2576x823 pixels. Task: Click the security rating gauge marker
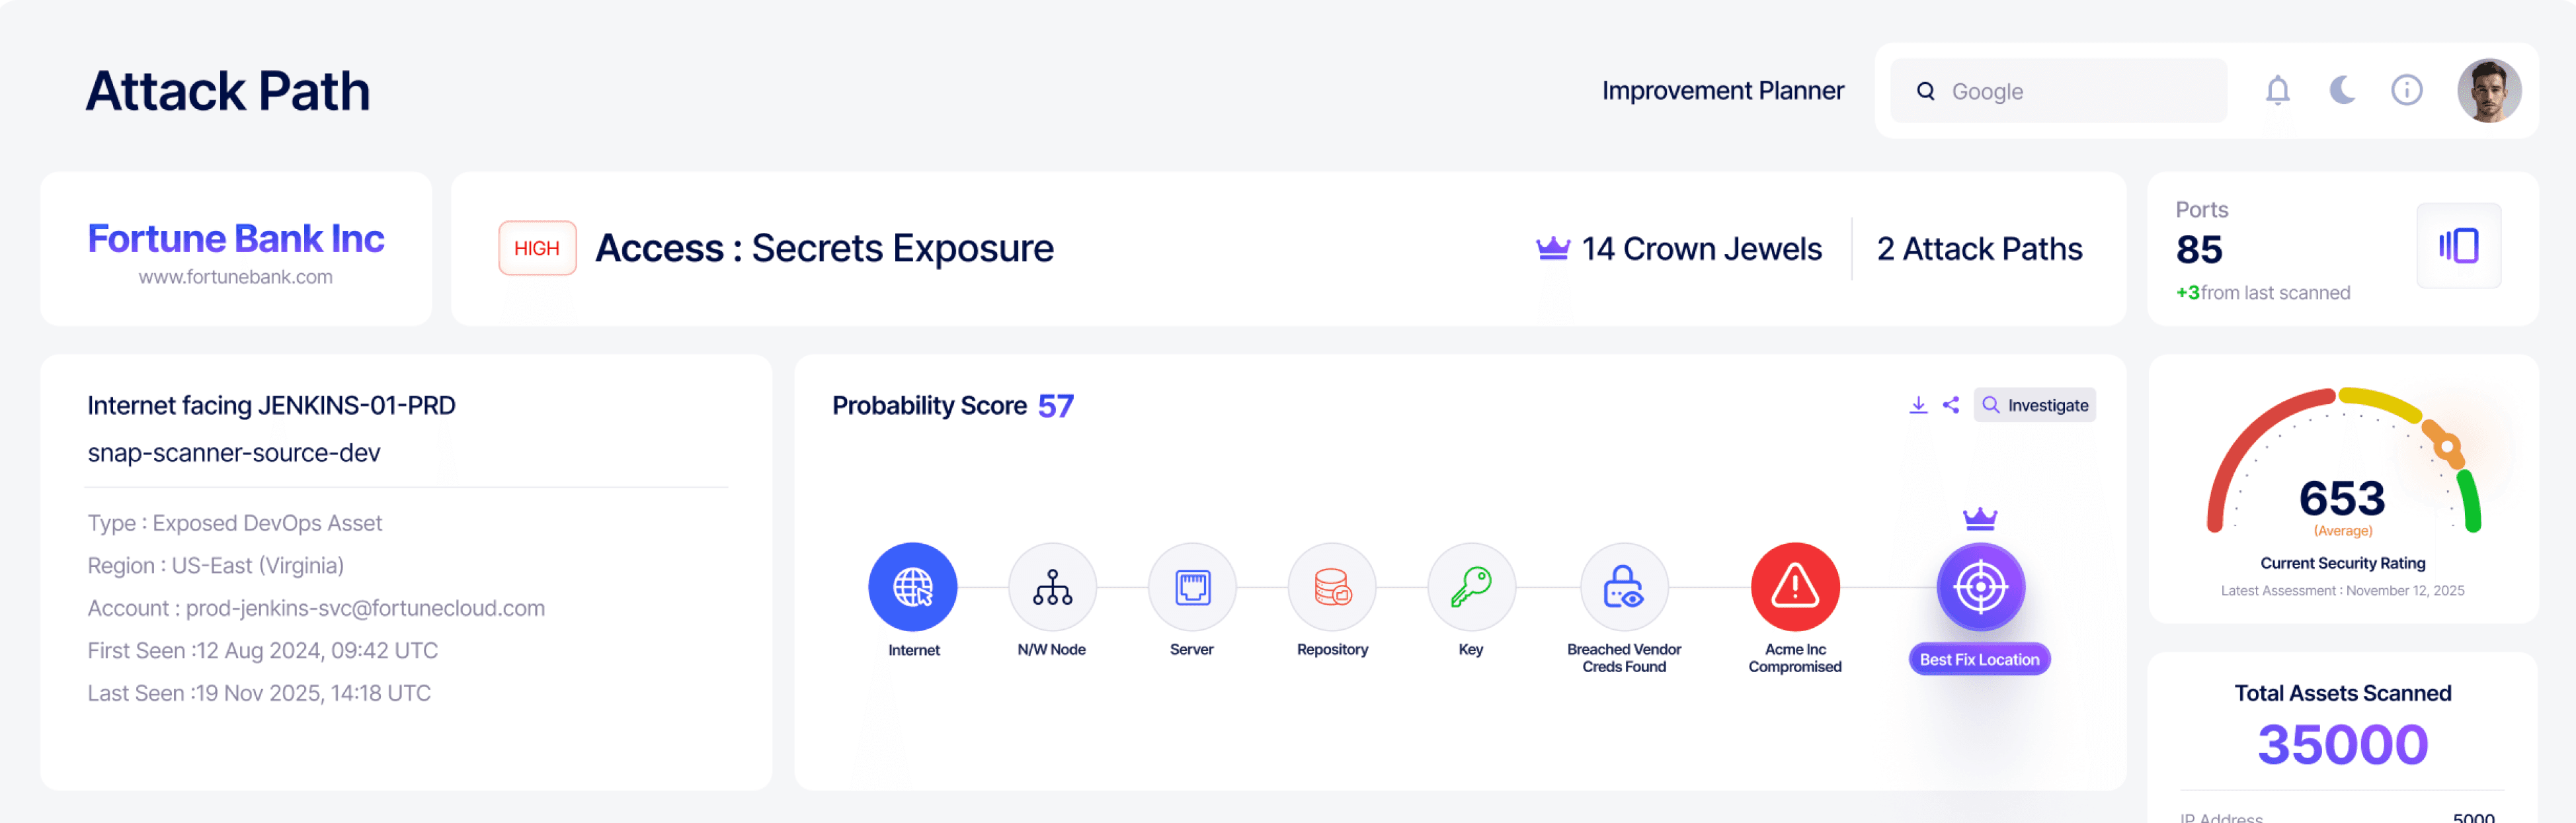click(x=2446, y=447)
